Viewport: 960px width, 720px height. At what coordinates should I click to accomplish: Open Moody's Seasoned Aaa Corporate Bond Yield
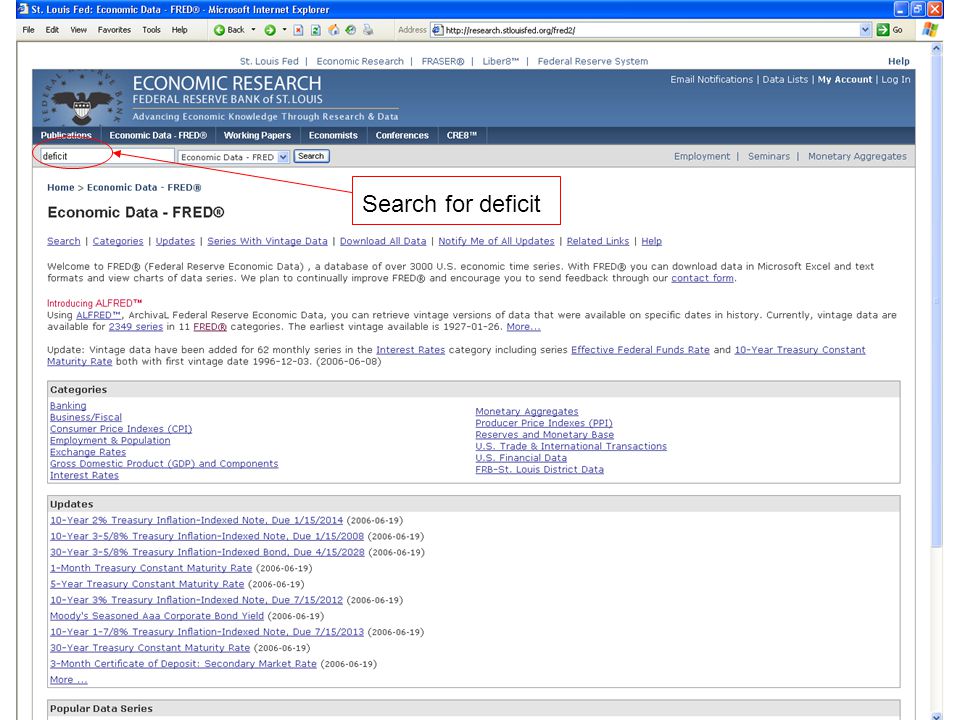[157, 616]
